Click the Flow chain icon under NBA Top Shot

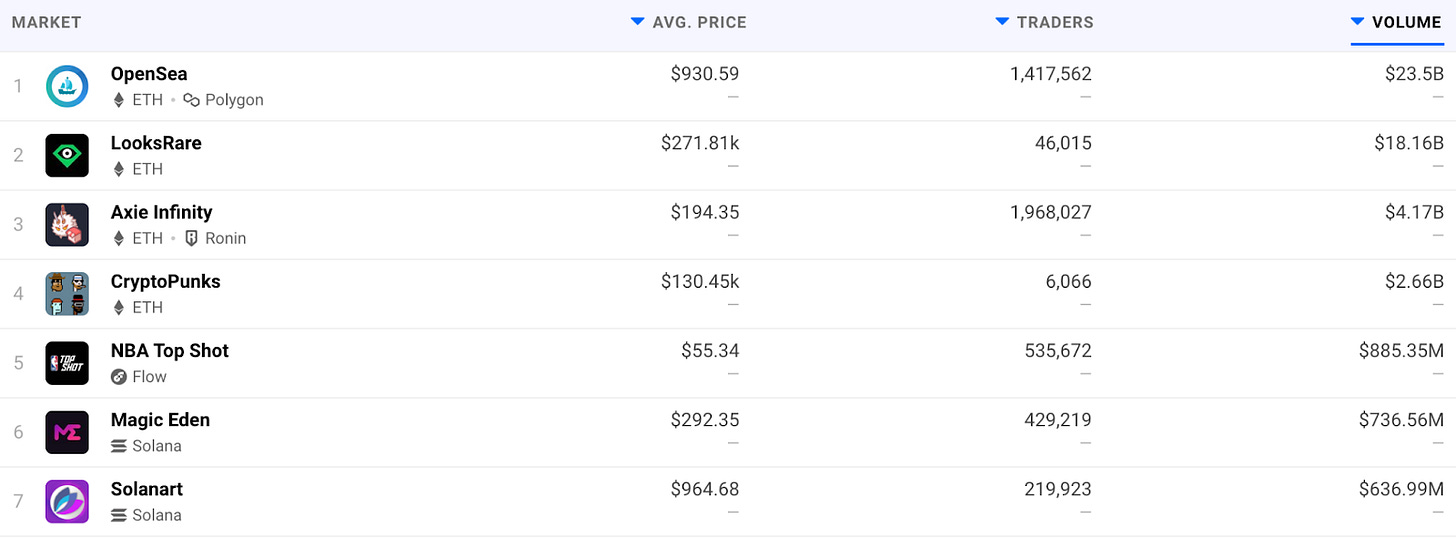(x=119, y=377)
